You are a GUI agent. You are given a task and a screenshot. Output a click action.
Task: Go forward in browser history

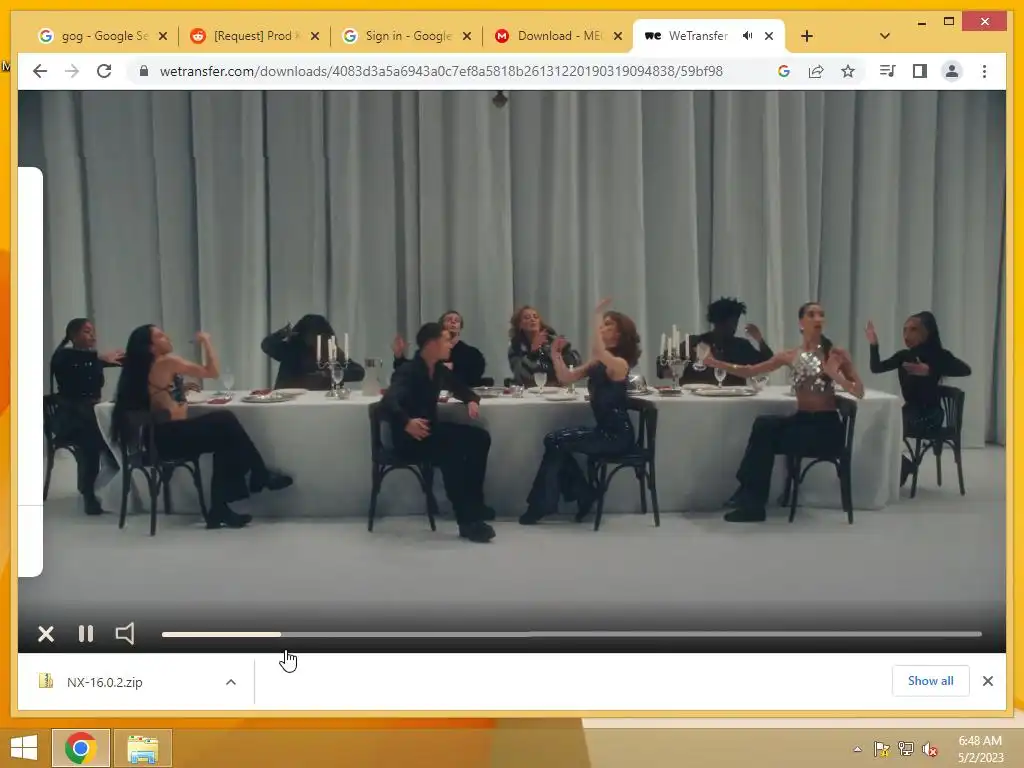72,71
